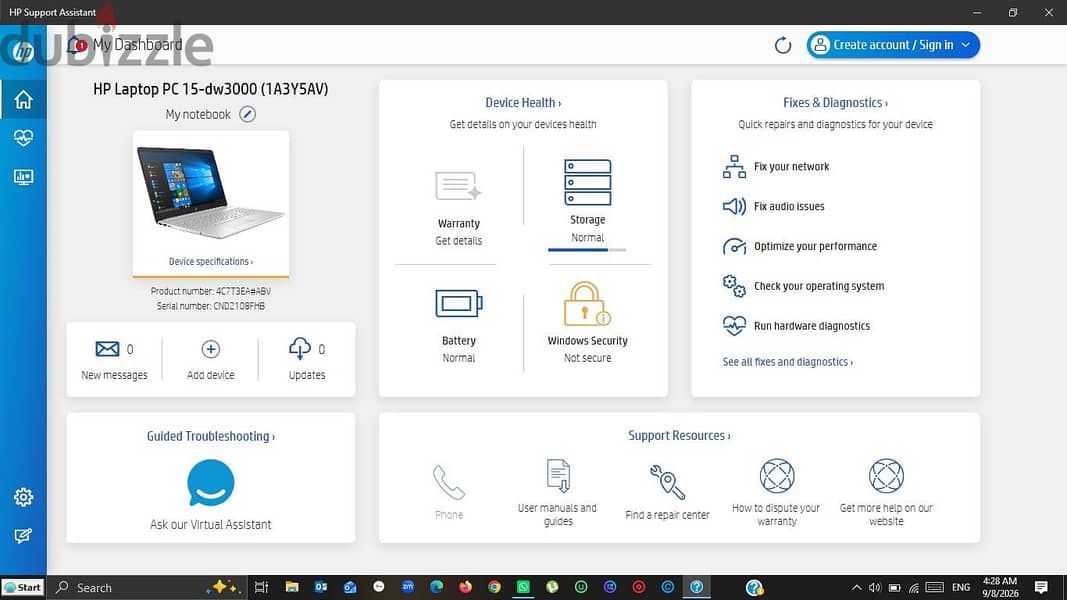
Task: Open the Virtual Assistant chat bubble
Action: (x=210, y=483)
